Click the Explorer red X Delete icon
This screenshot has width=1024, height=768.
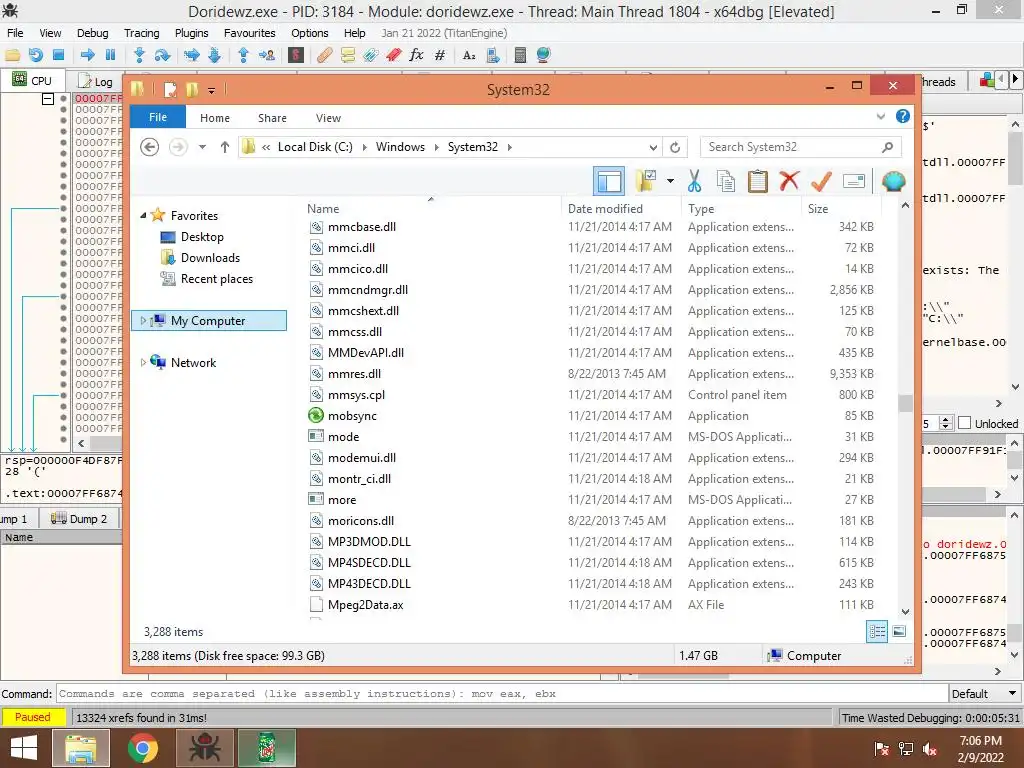(789, 180)
